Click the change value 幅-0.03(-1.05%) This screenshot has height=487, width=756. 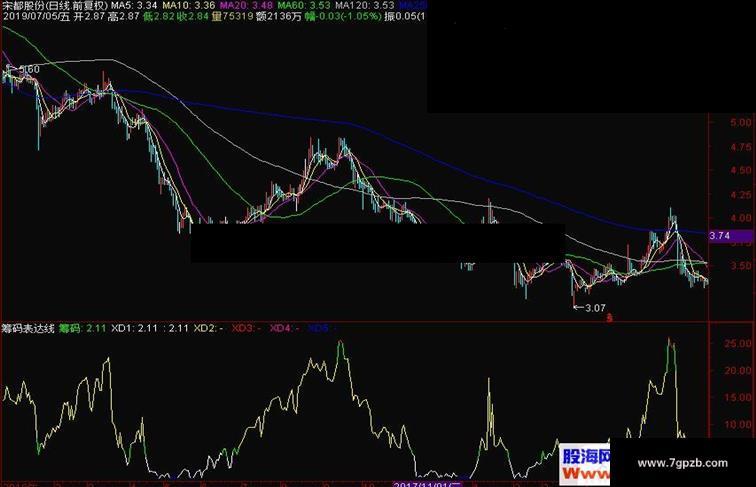pos(343,16)
